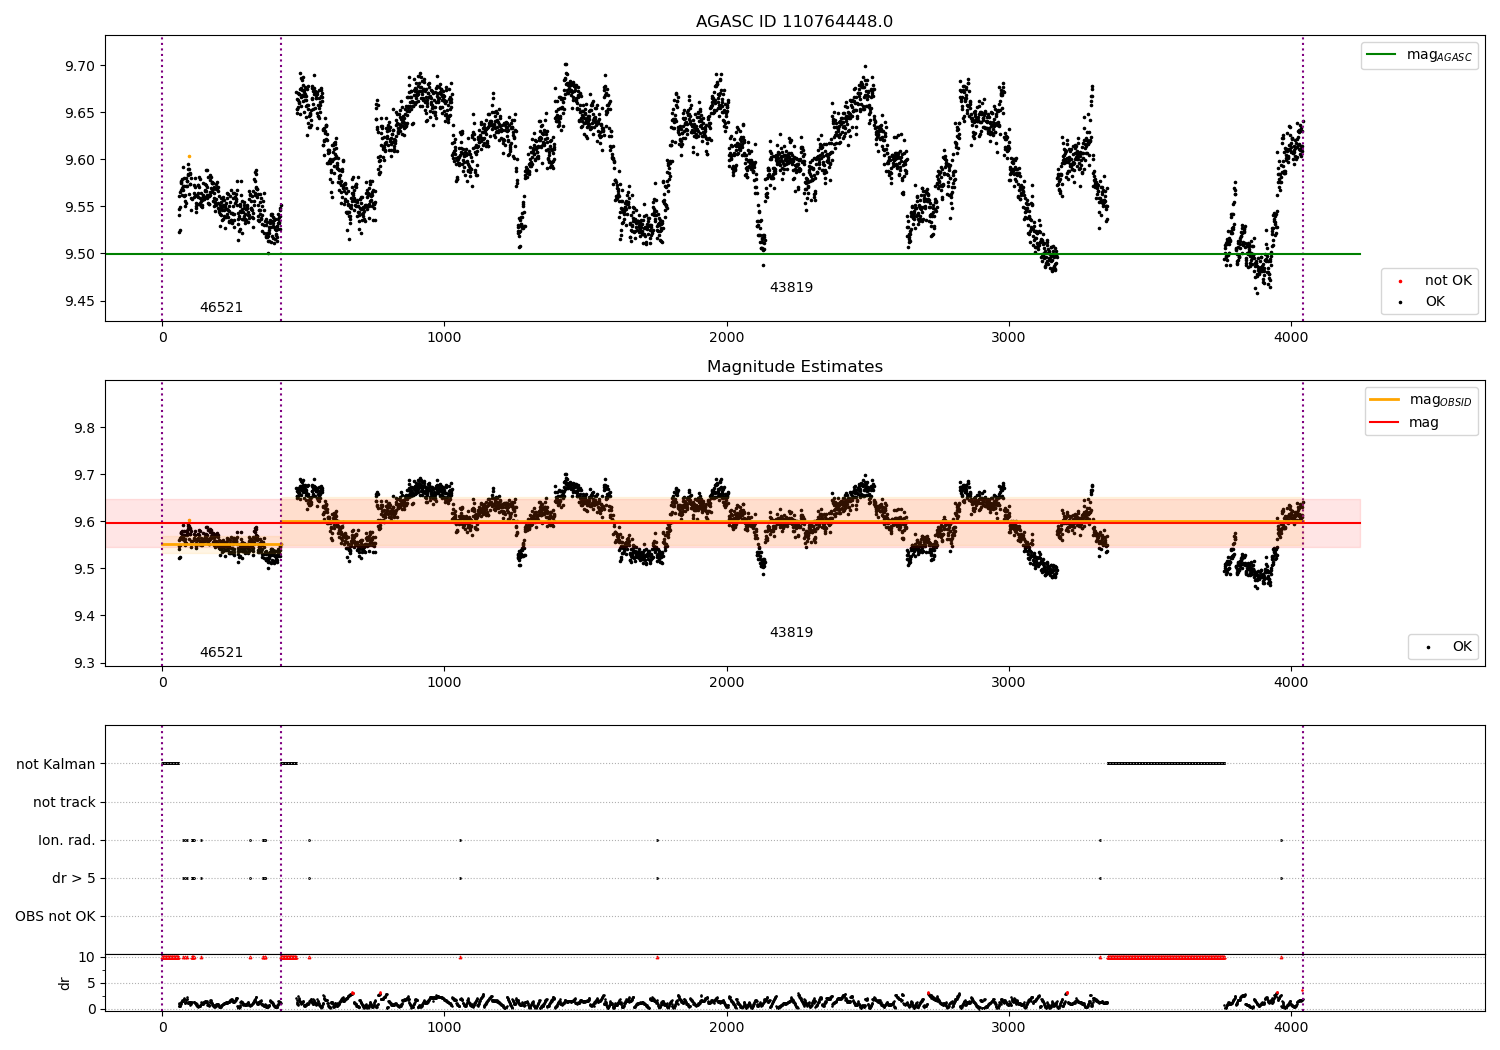The width and height of the screenshot is (1500, 1050).
Task: Click the 'OBS not OK' axis label
Action: pos(55,916)
